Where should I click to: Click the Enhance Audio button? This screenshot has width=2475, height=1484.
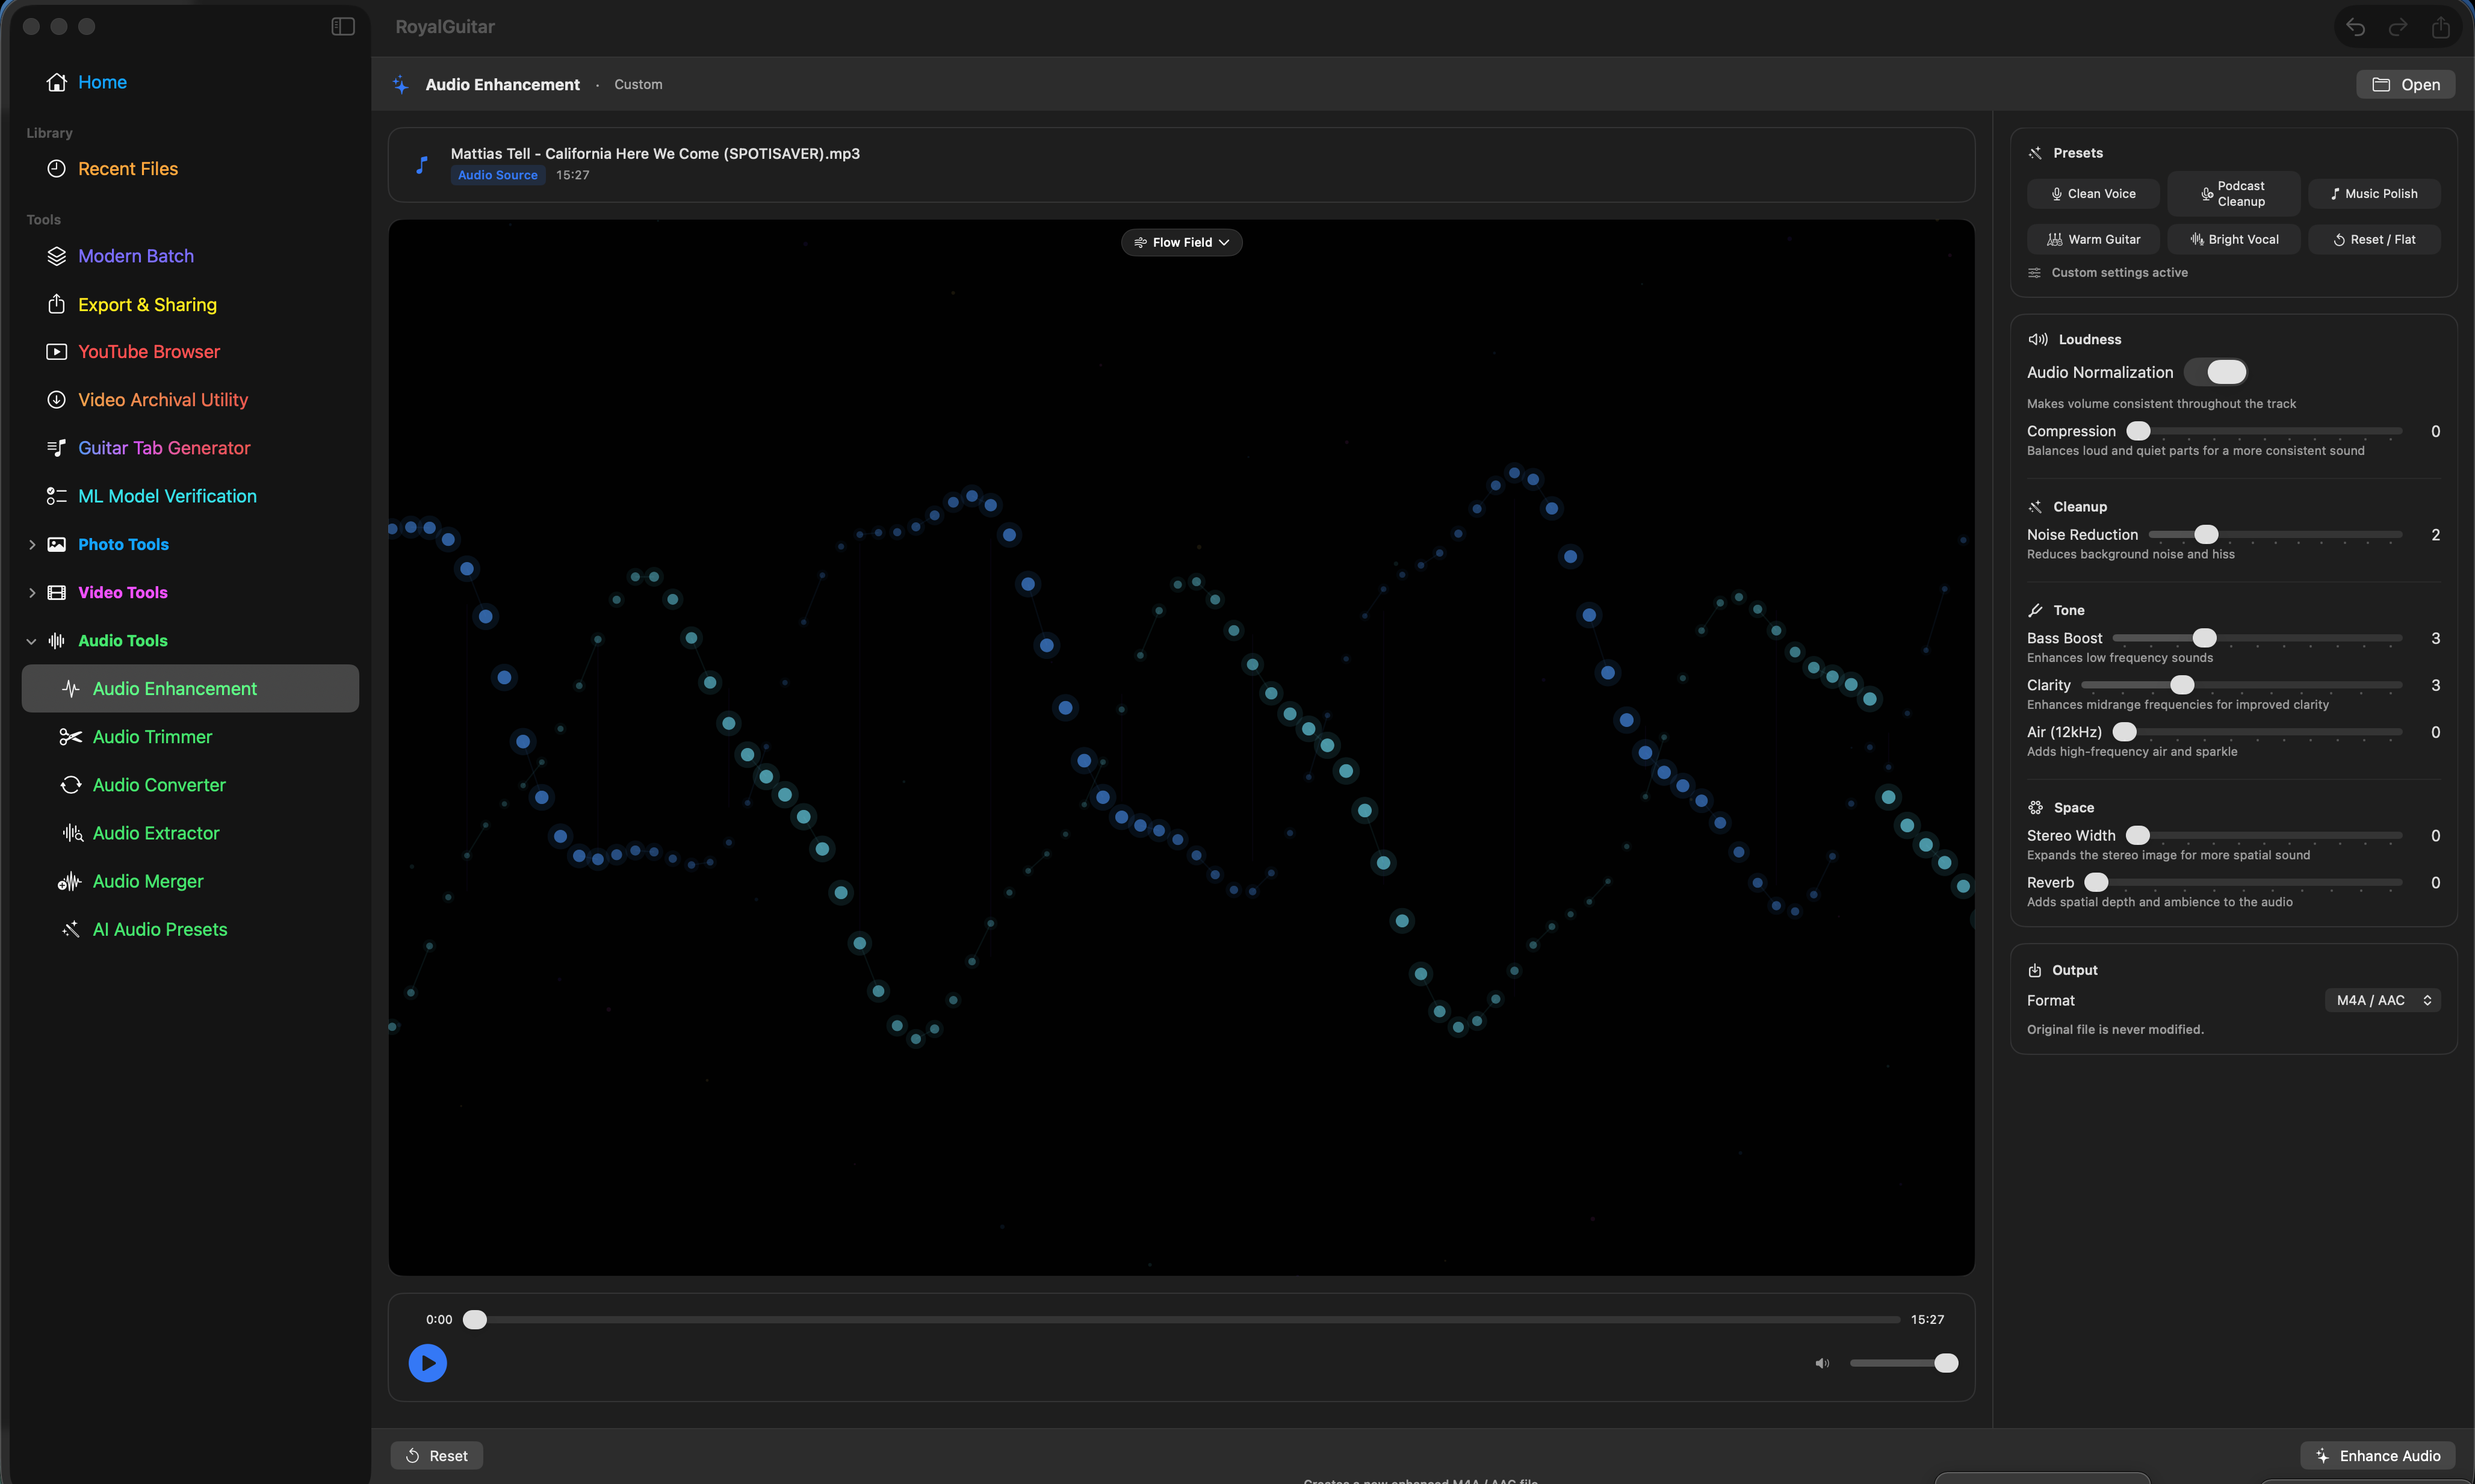click(2378, 1456)
